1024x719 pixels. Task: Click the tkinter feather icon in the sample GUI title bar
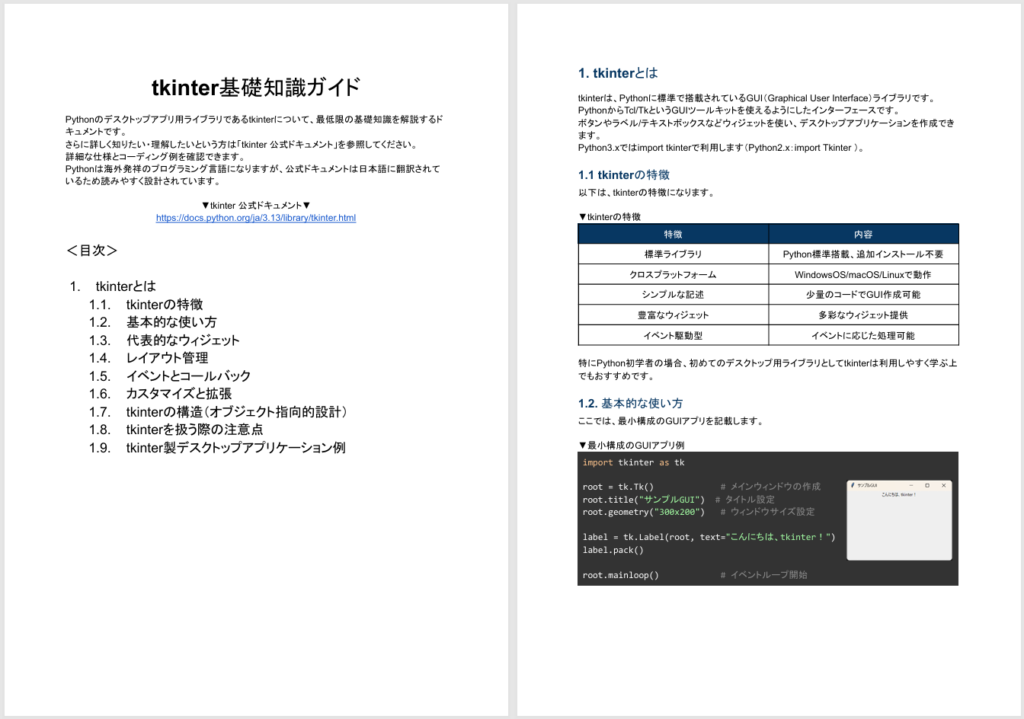[x=853, y=485]
